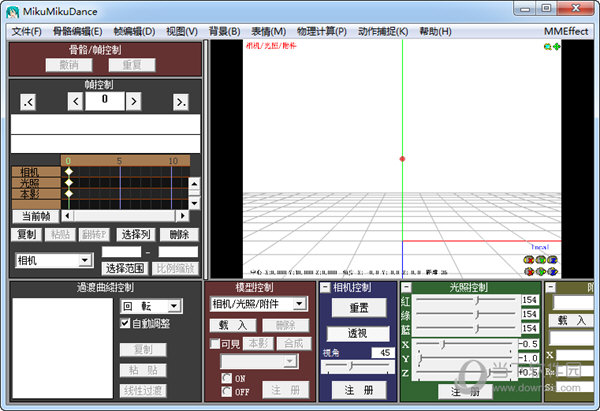Image resolution: width=600 pixels, height=411 pixels.
Task: Step forward one frame with > button
Action: [x=134, y=101]
